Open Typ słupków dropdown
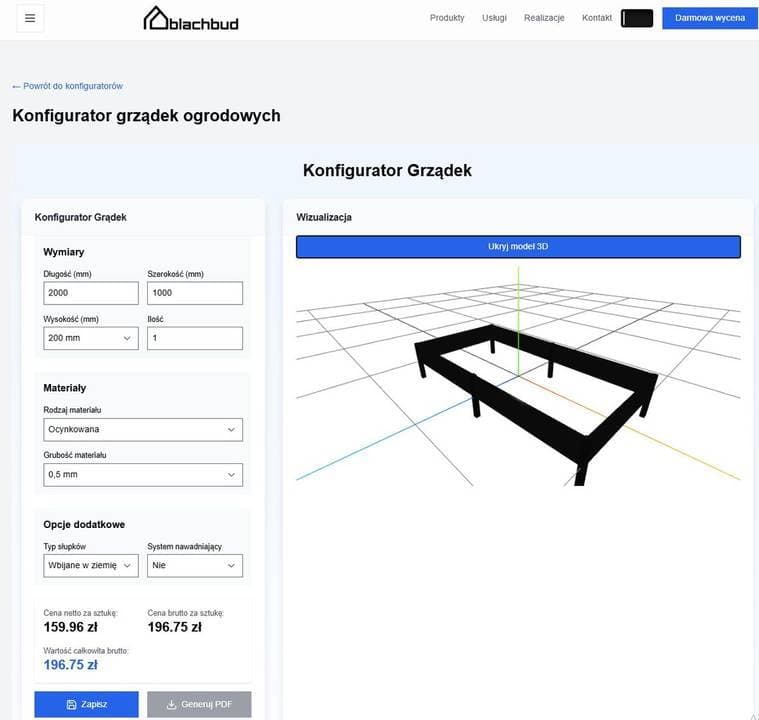The height and width of the screenshot is (720, 759). 91,566
